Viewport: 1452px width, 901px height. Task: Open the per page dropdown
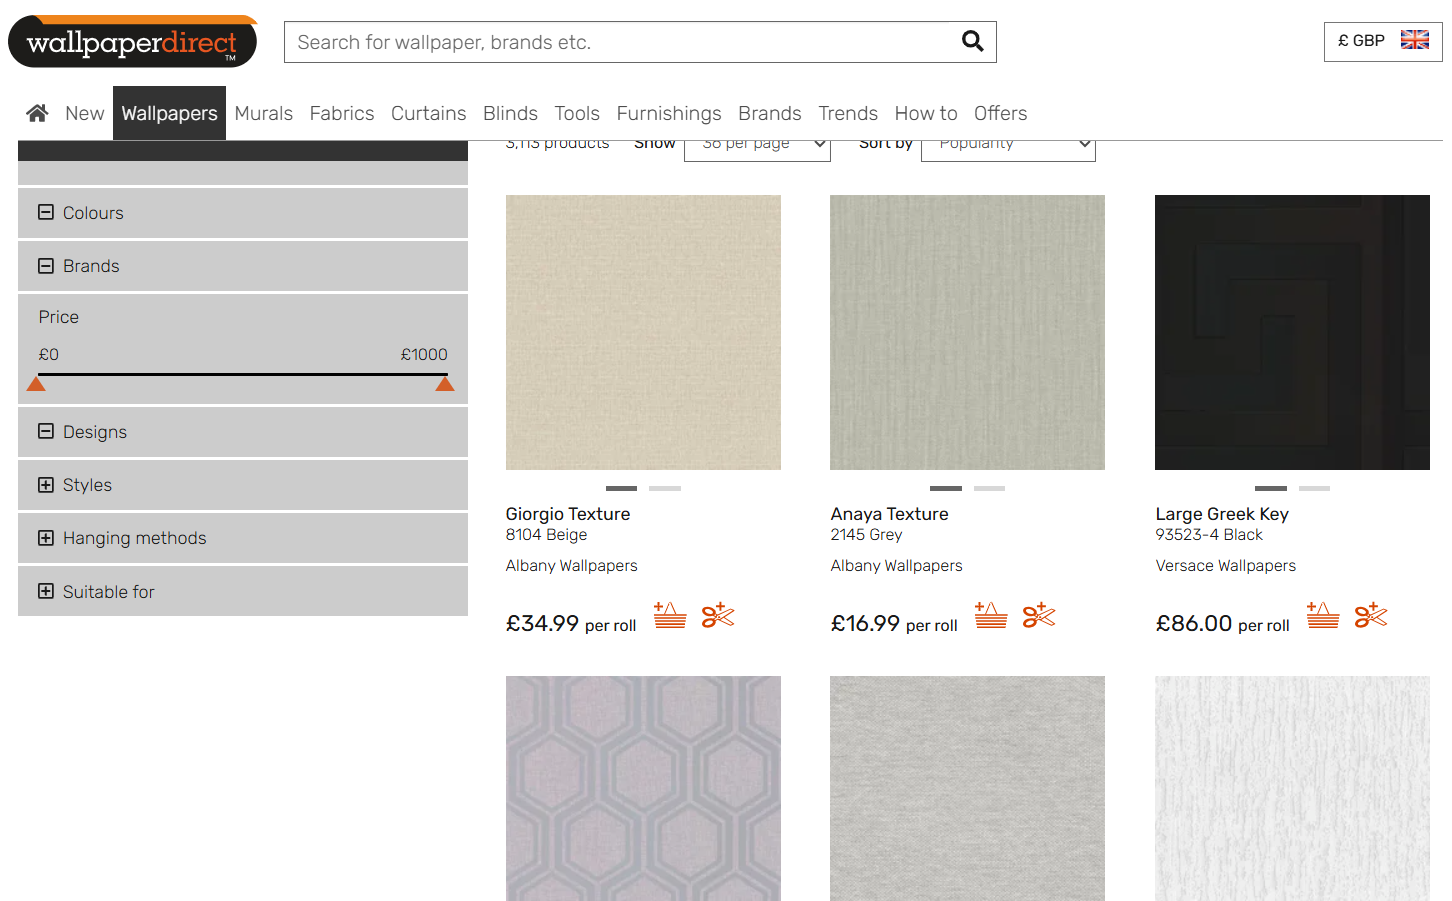pos(757,146)
